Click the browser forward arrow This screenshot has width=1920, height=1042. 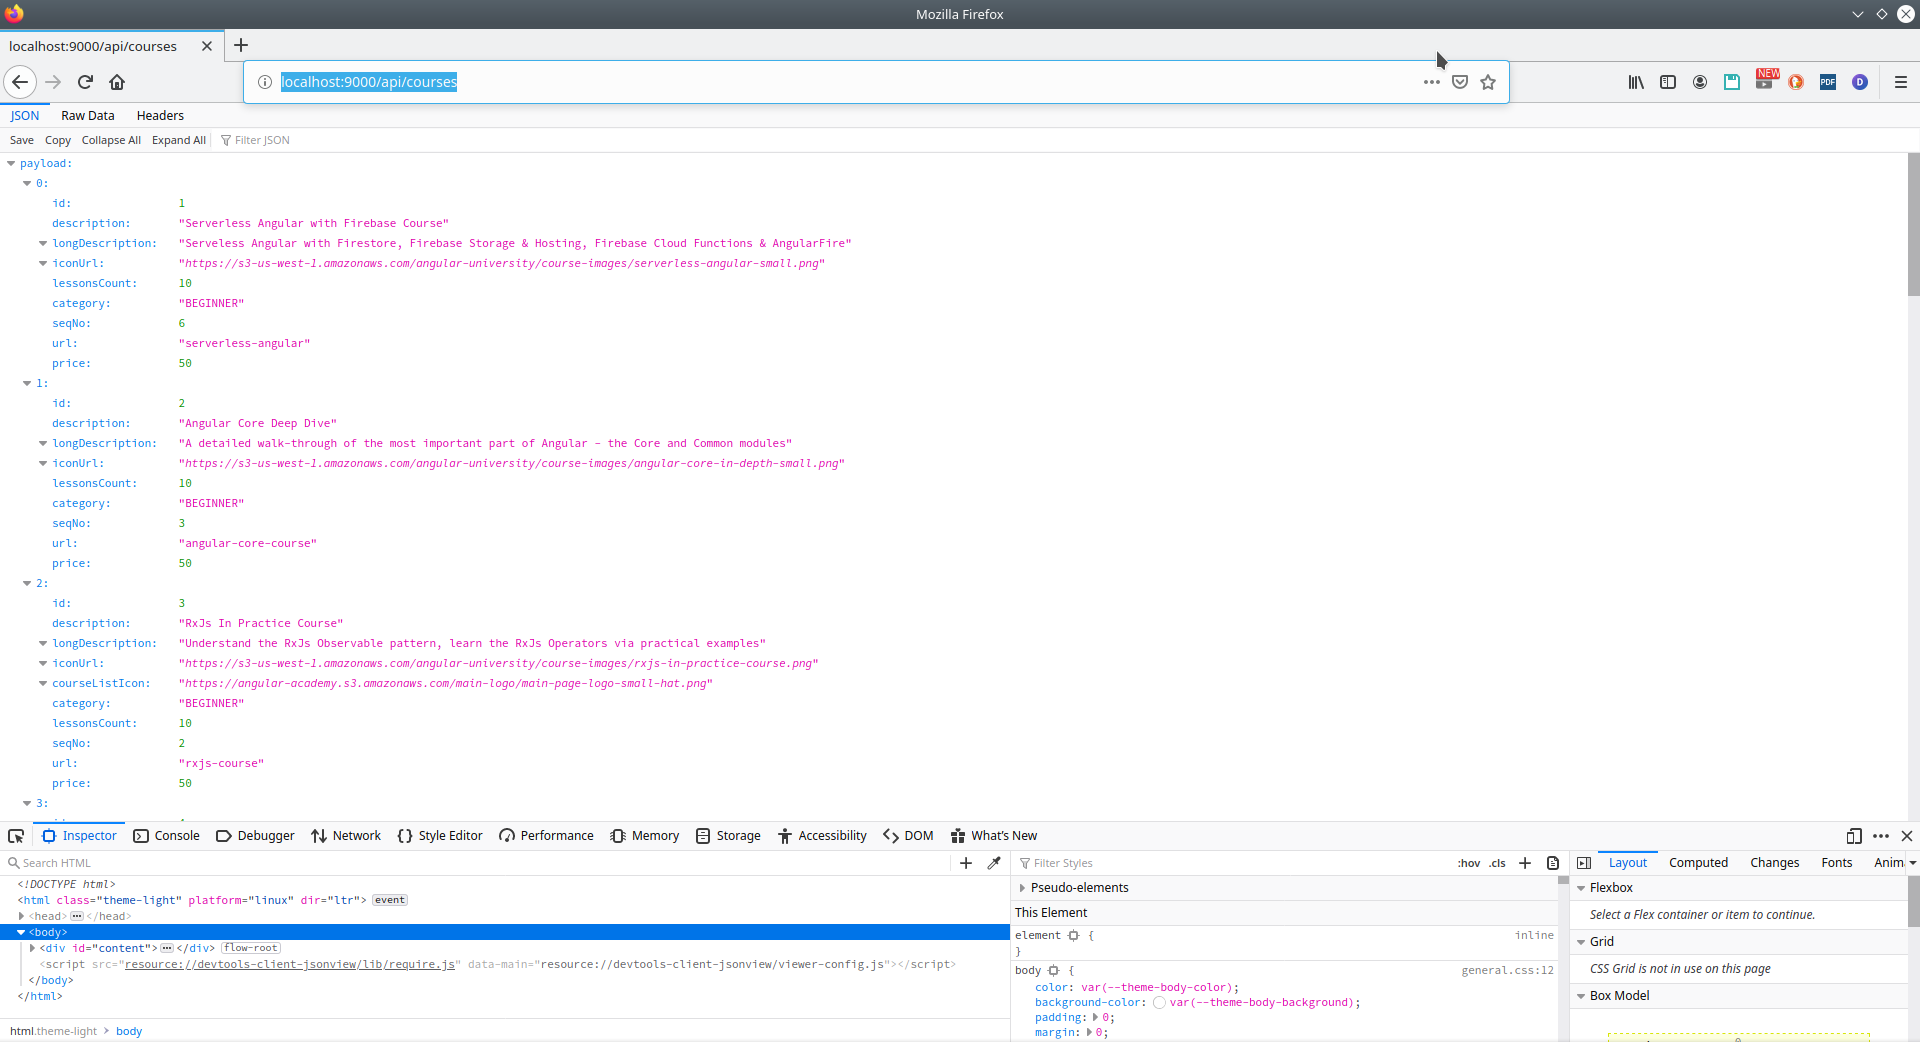tap(53, 82)
